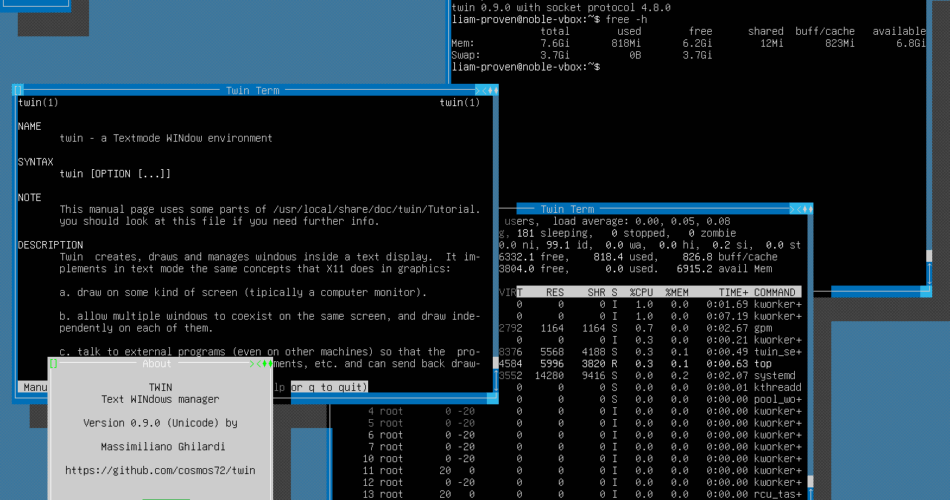This screenshot has height=500, width=950.
Task: Click the double-arrow gadget on the About title bar
Action: (x=266, y=364)
